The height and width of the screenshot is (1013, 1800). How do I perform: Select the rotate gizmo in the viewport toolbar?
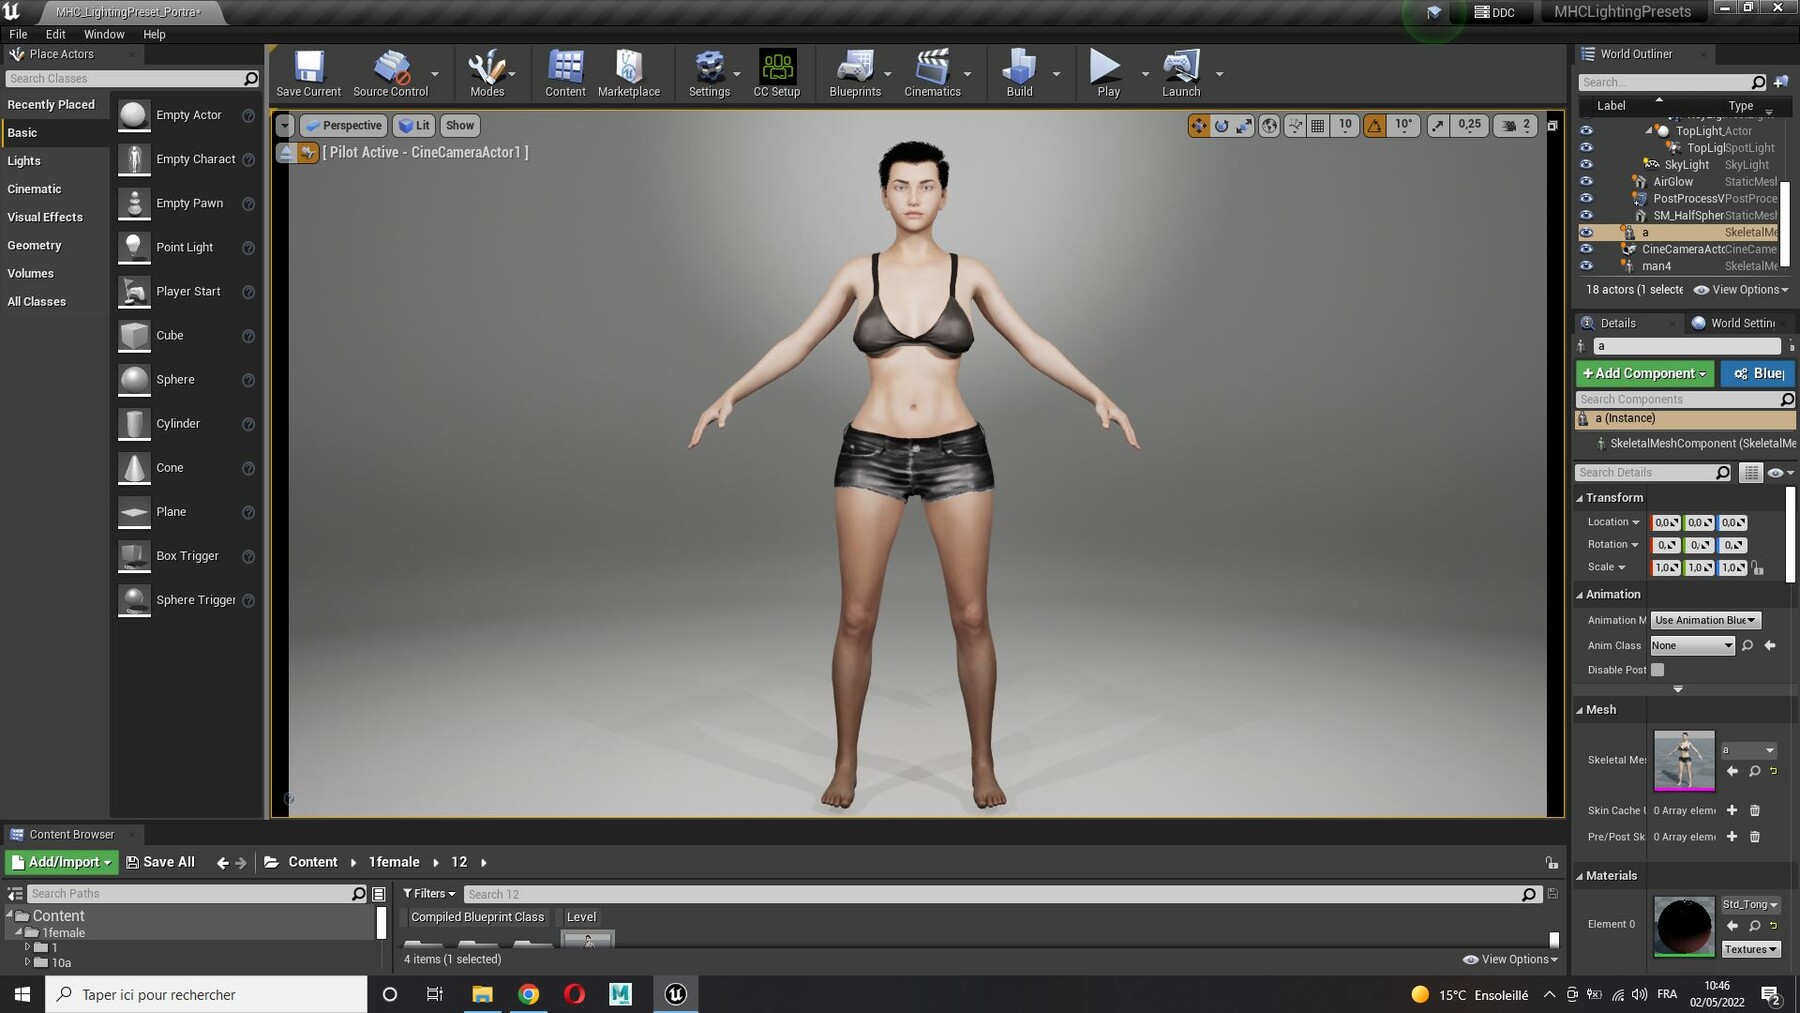[1221, 126]
